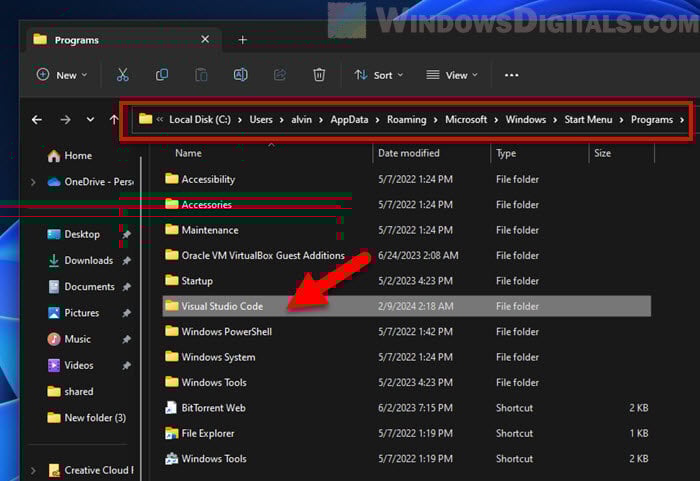Expand chevron after Start Menu breadcrumb
This screenshot has height=481, width=700.
pyautogui.click(x=621, y=120)
